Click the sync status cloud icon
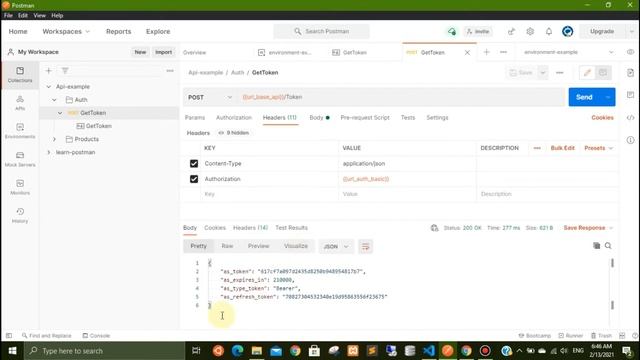This screenshot has width=640, height=360. (x=451, y=31)
